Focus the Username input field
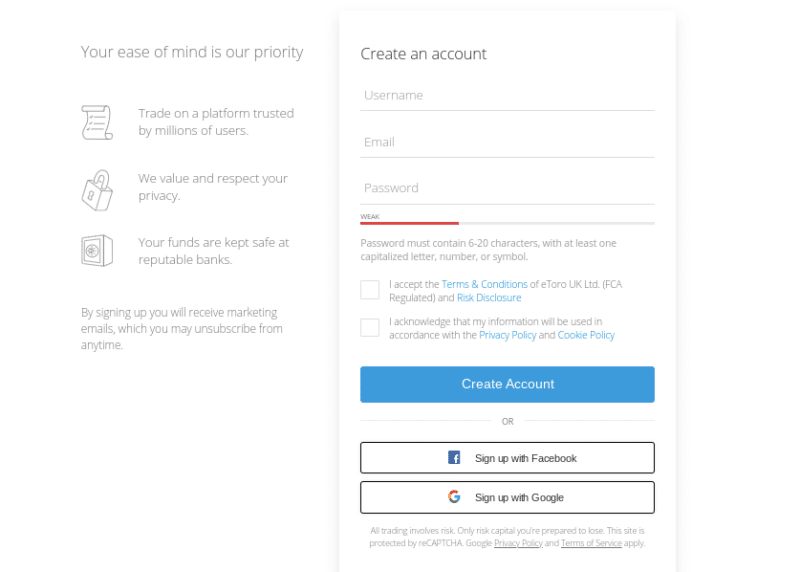Screen dimensions: 800x572 (507, 95)
